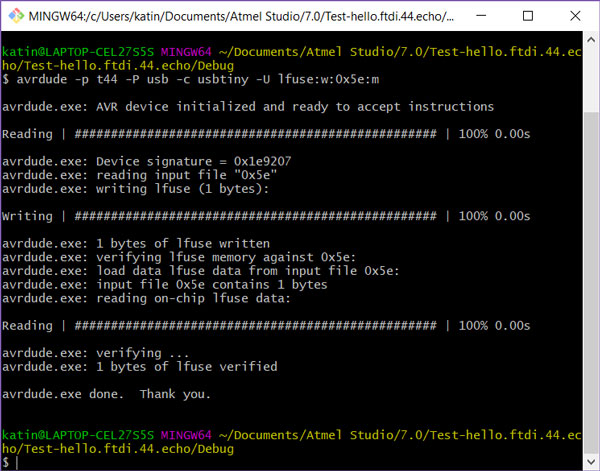
Task: Click the avrdude lfuse command line text
Action: (x=191, y=80)
